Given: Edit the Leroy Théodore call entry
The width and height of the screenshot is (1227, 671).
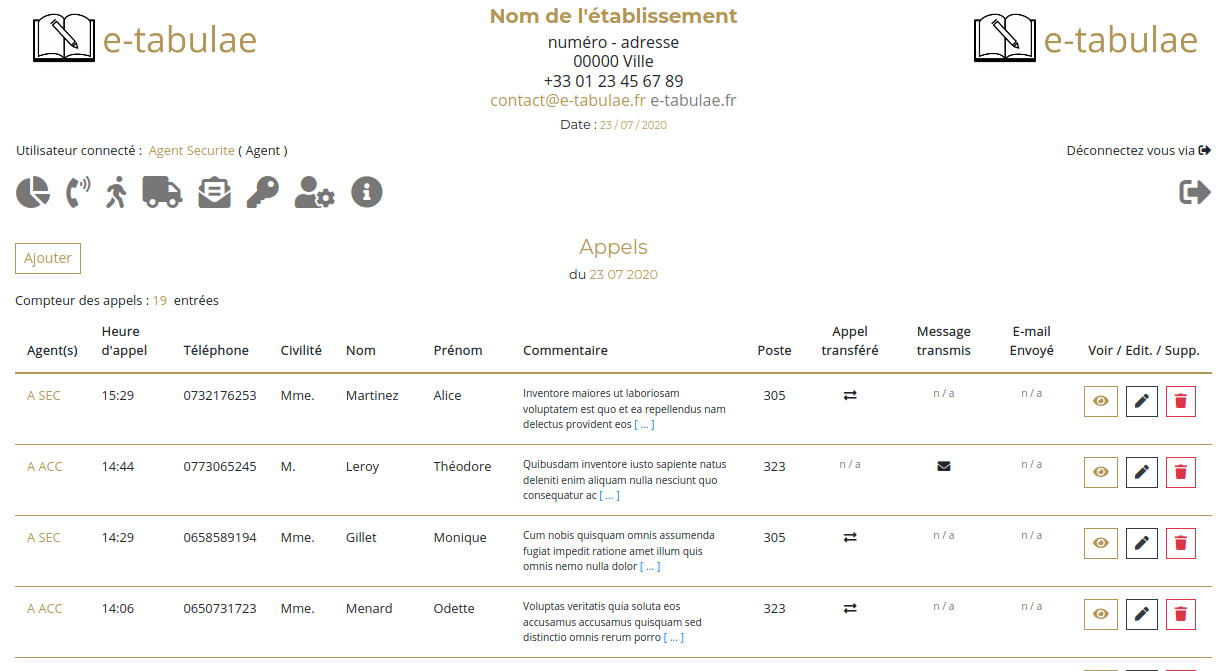Looking at the screenshot, I should (1142, 472).
